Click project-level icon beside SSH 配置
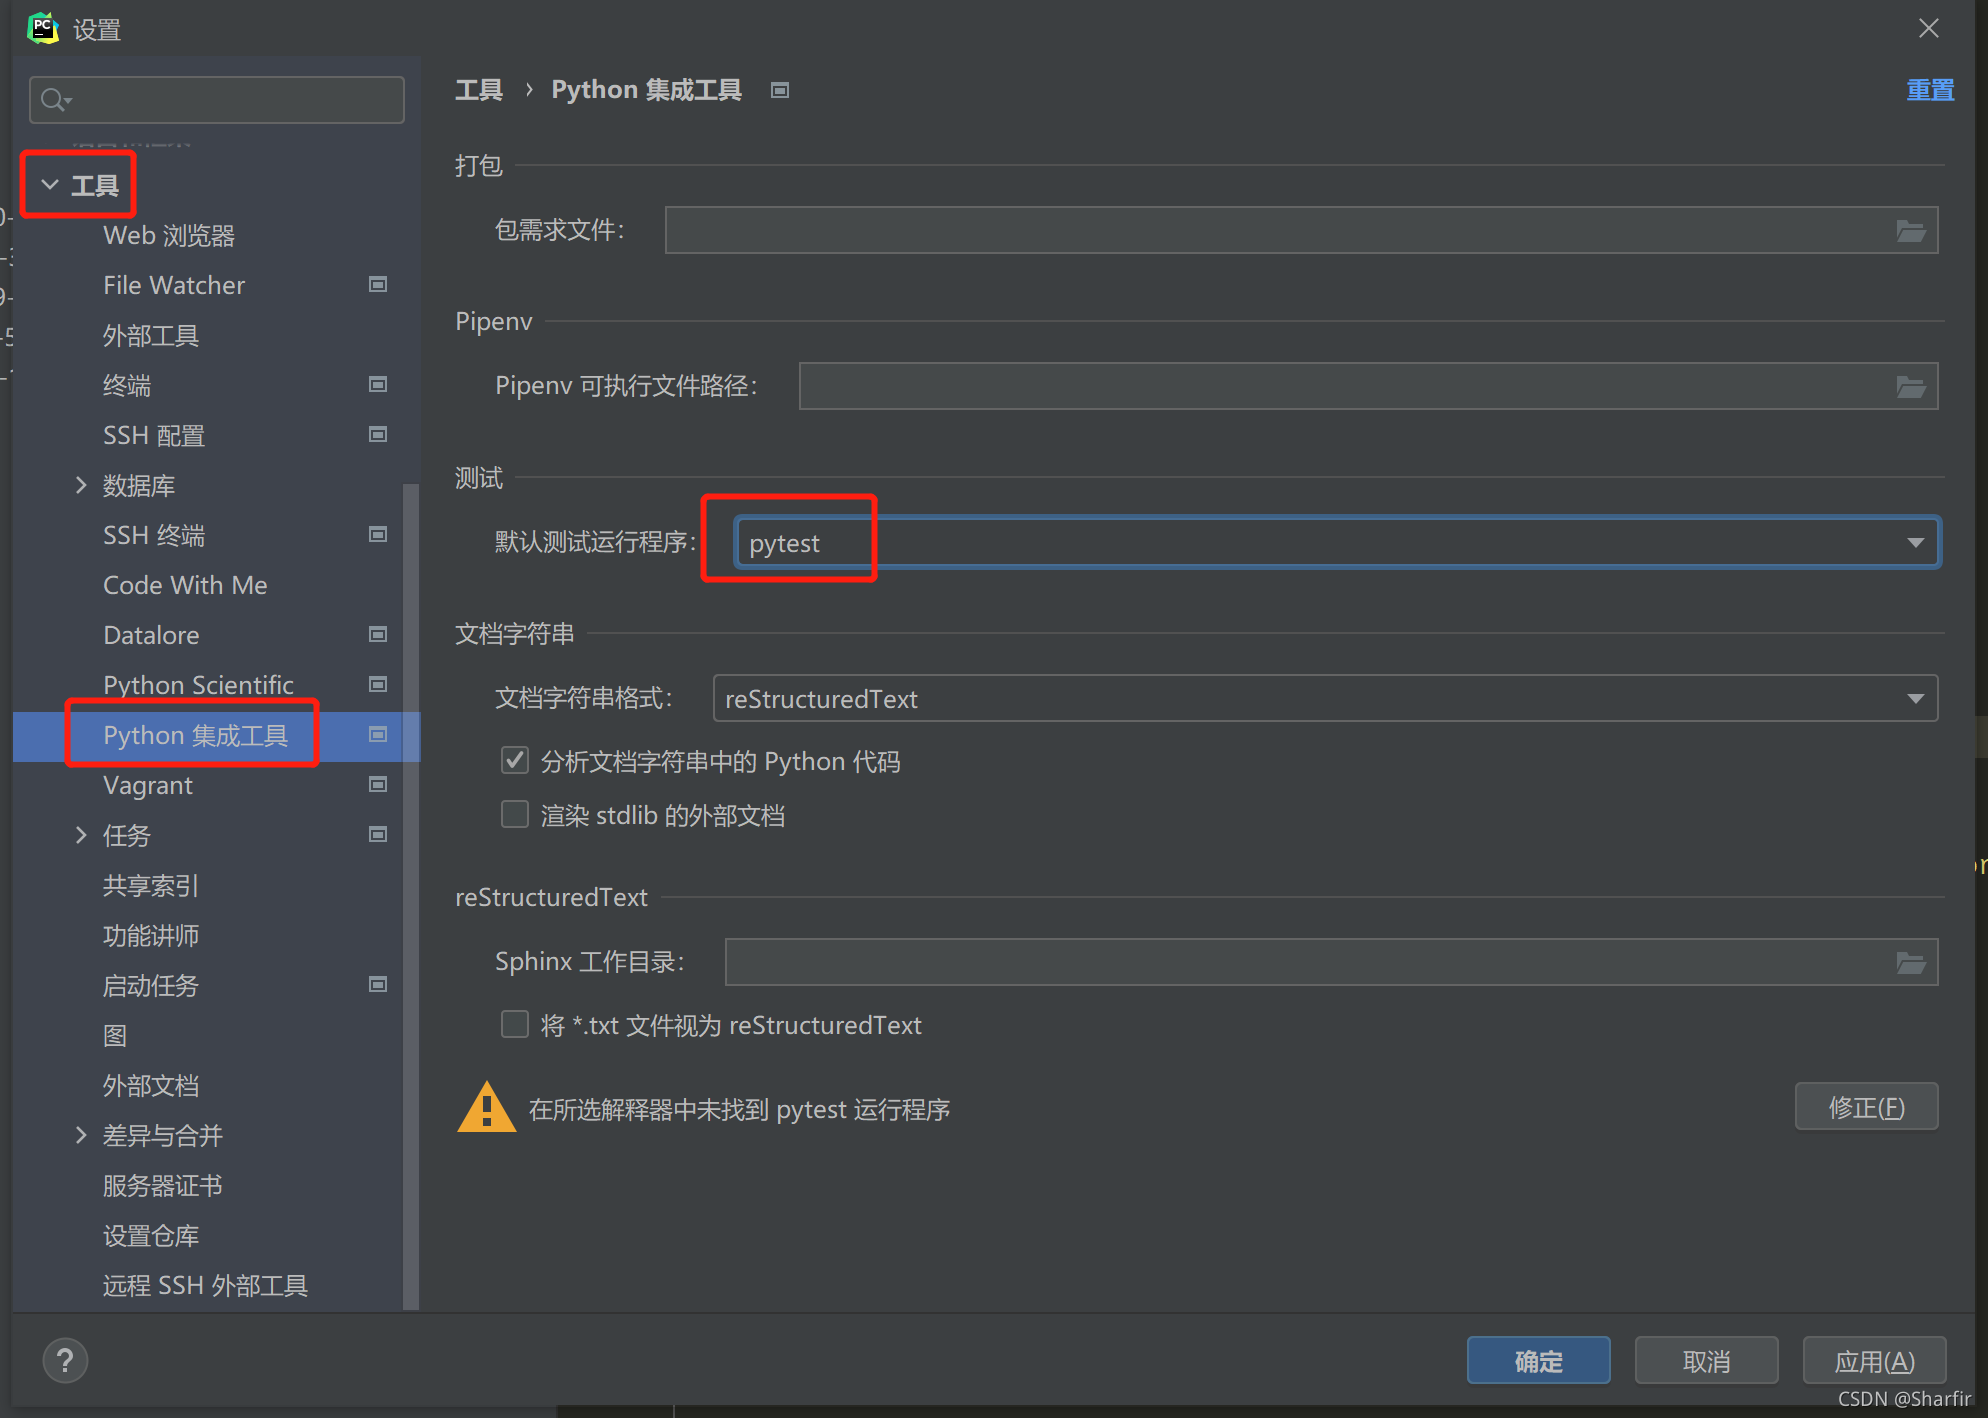Screen dimensions: 1988x1418 coord(378,435)
